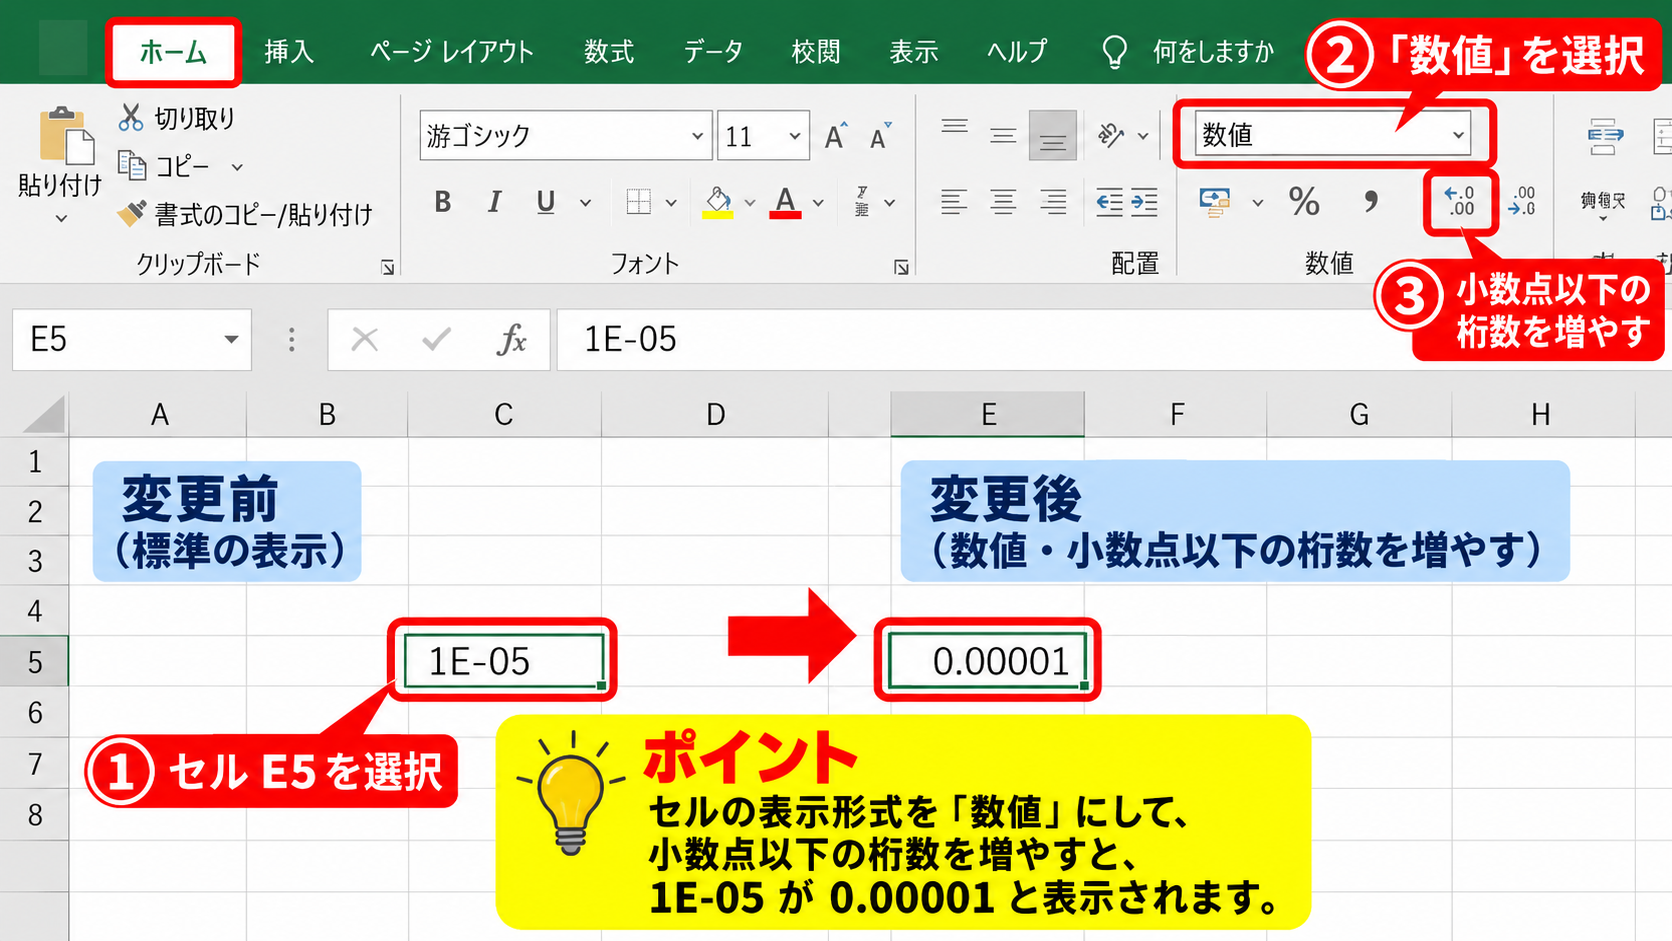Select cell E5 containing 0.00001
This screenshot has height=941, width=1672.
(988, 661)
